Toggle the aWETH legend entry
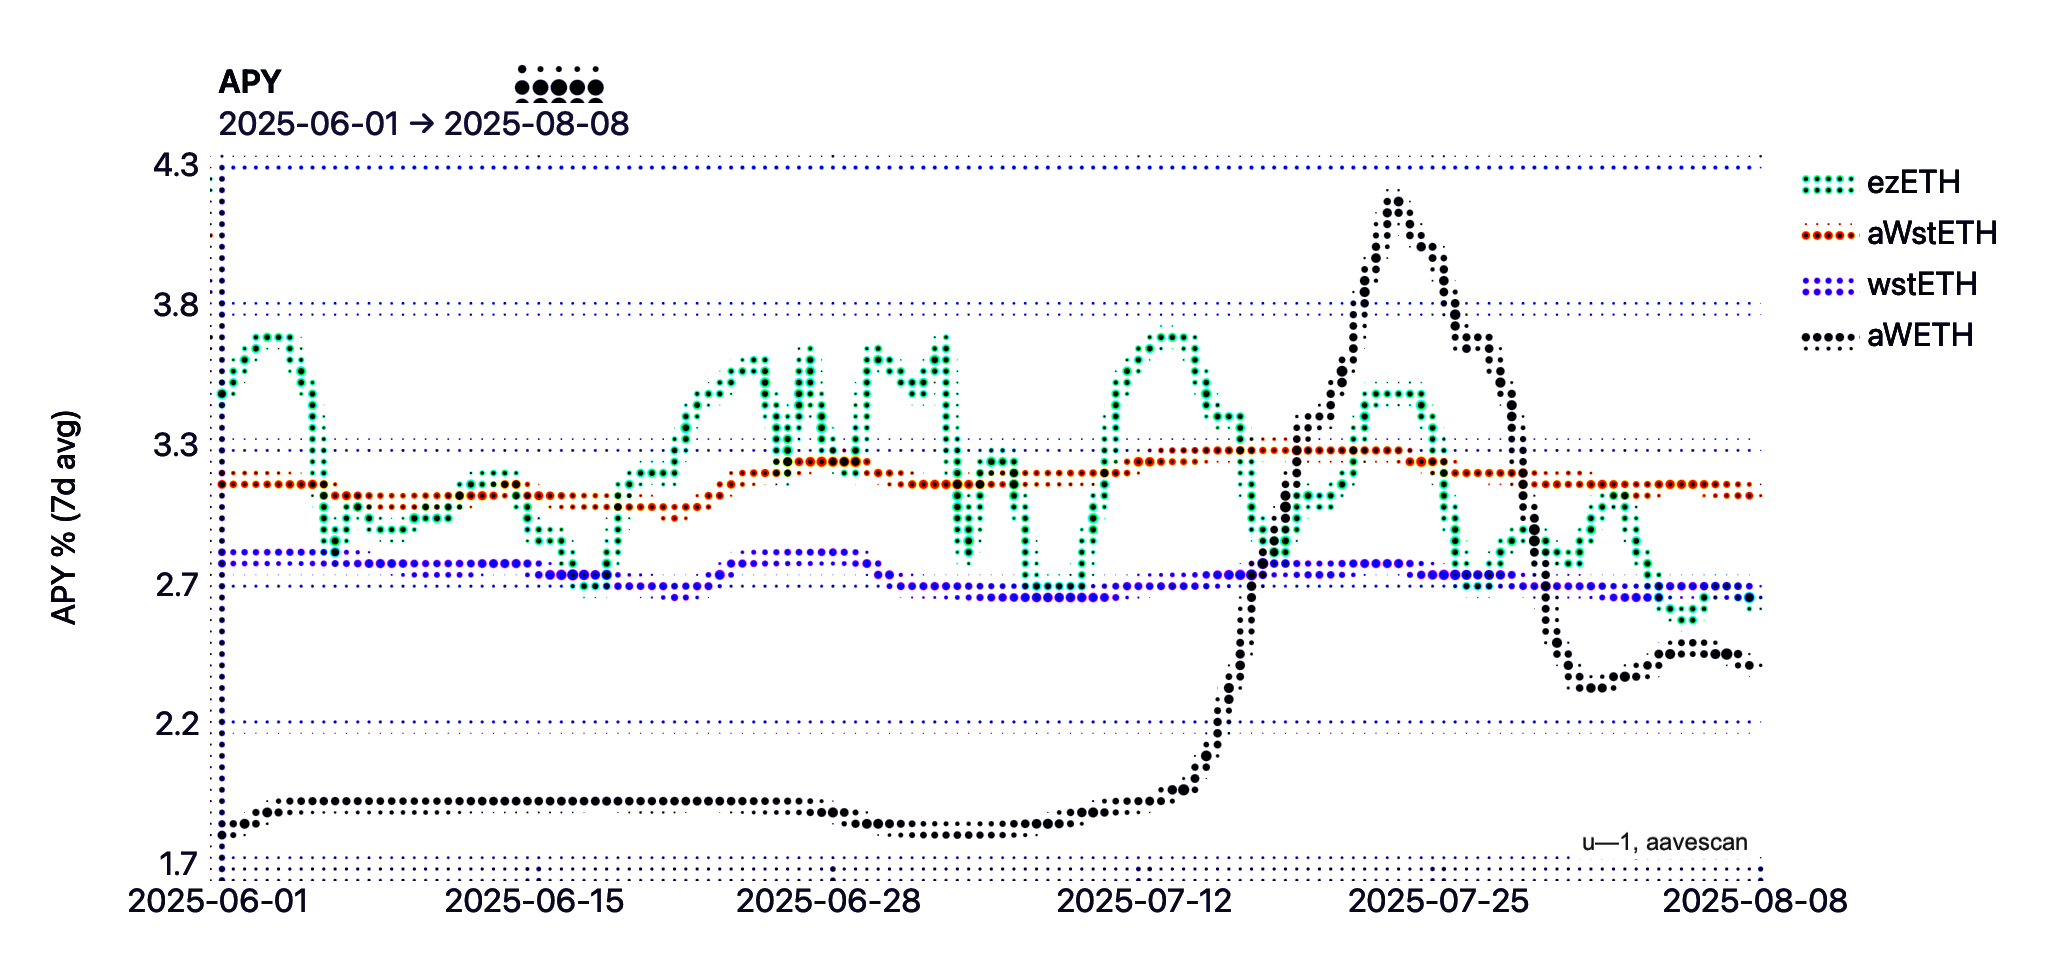The width and height of the screenshot is (2058, 960). 1887,335
